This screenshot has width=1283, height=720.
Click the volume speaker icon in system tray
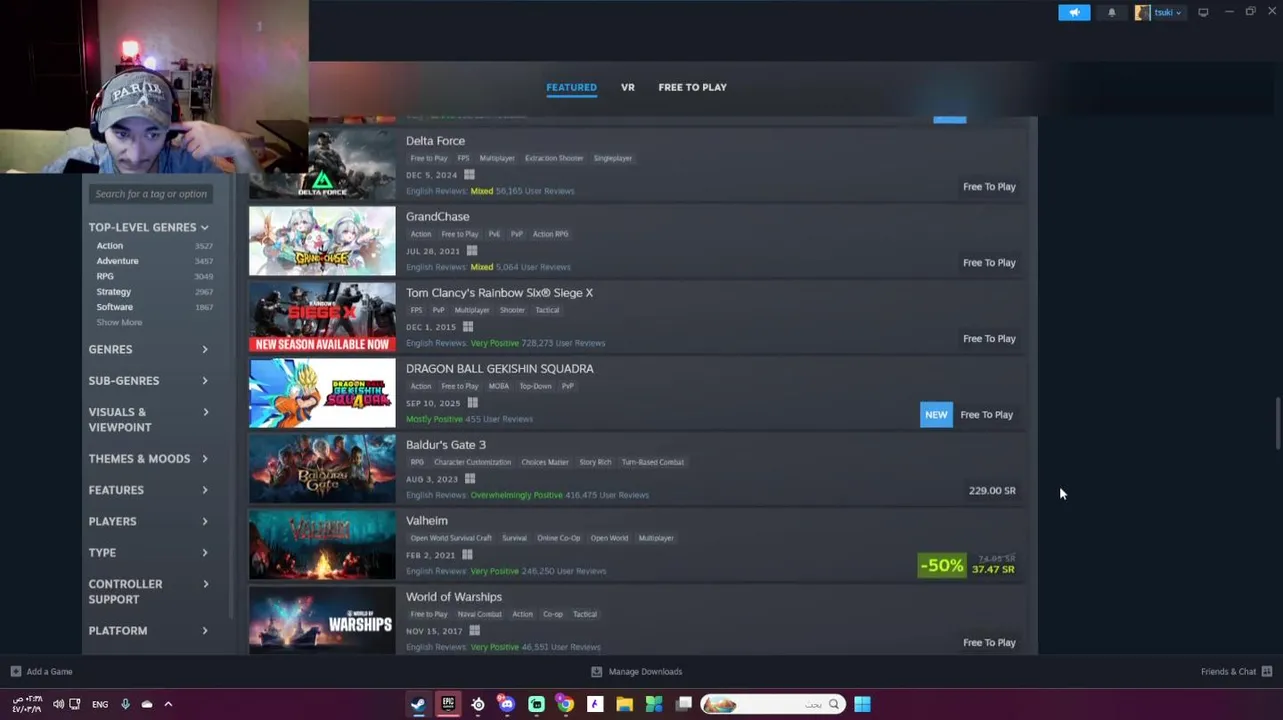[x=58, y=704]
